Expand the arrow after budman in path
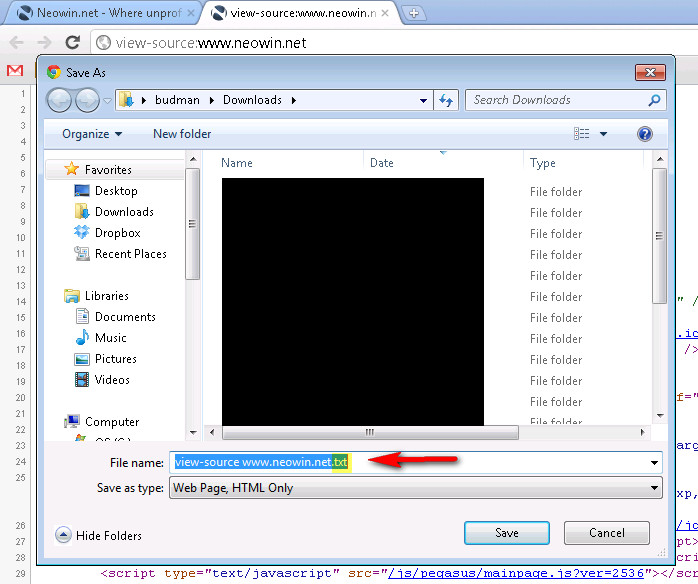 pyautogui.click(x=212, y=101)
